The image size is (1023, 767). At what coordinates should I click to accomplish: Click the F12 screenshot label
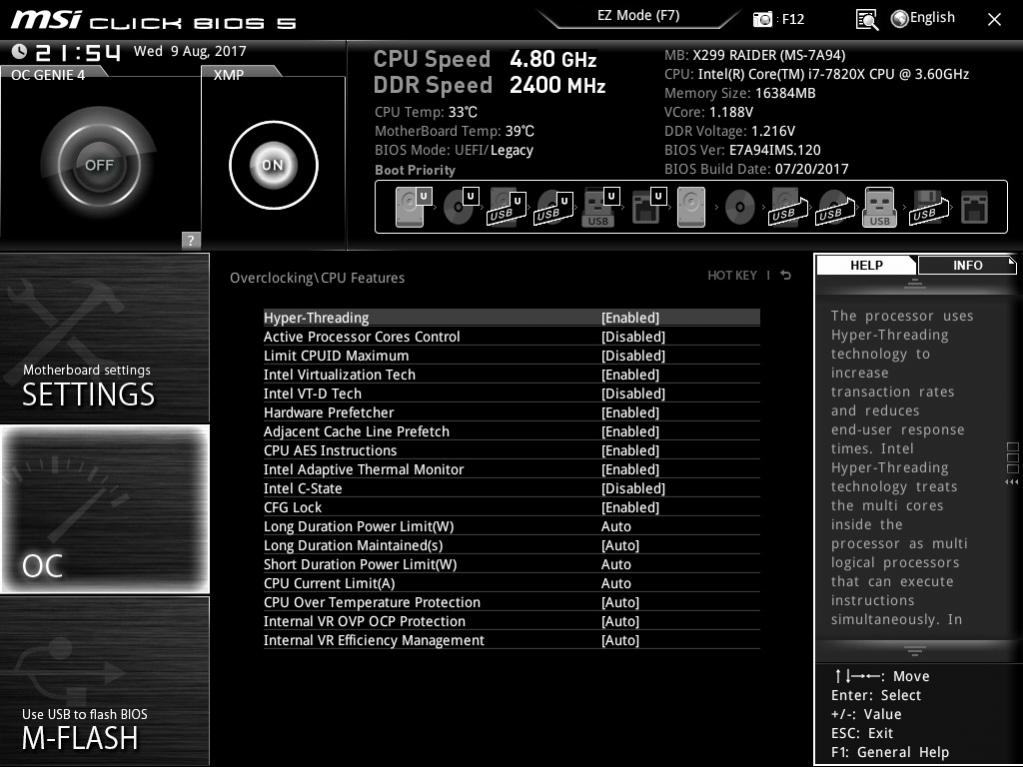point(793,20)
